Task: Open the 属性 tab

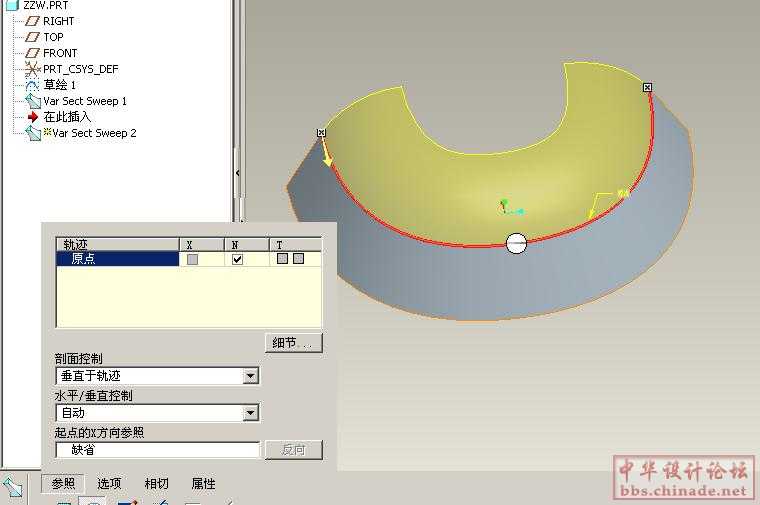Action: [x=203, y=483]
